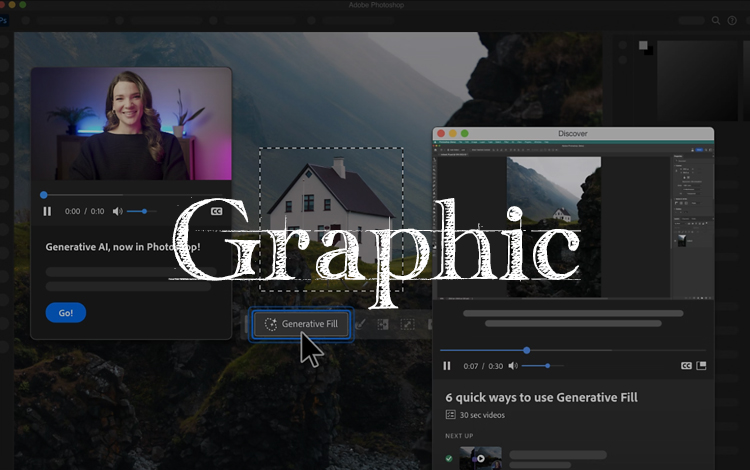Click the green completed checkmark icon
This screenshot has height=470, width=750.
[449, 459]
